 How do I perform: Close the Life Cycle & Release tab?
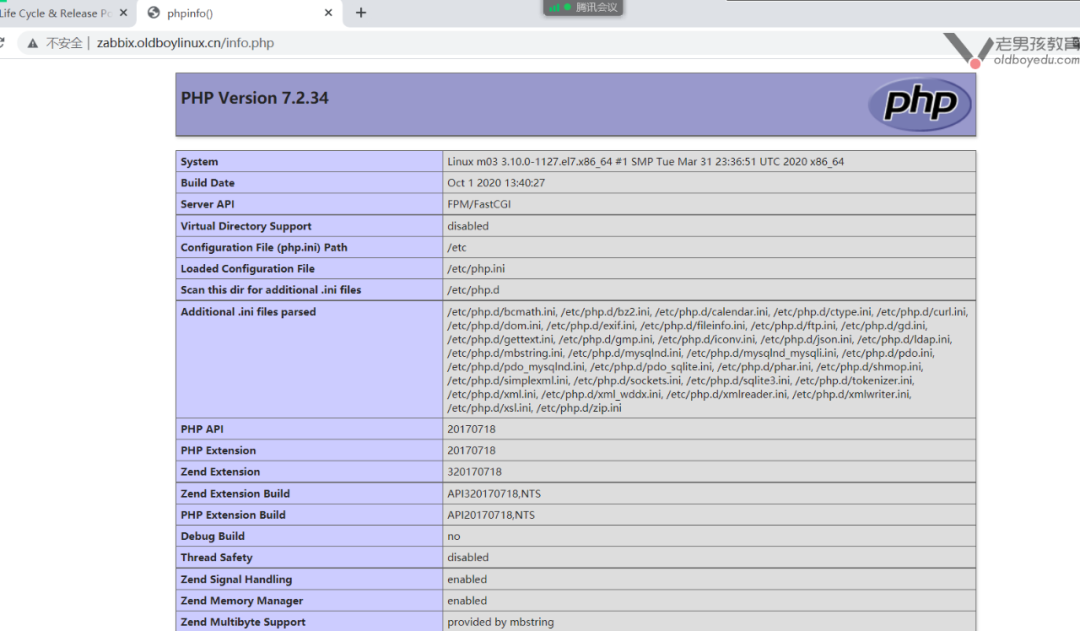point(122,13)
